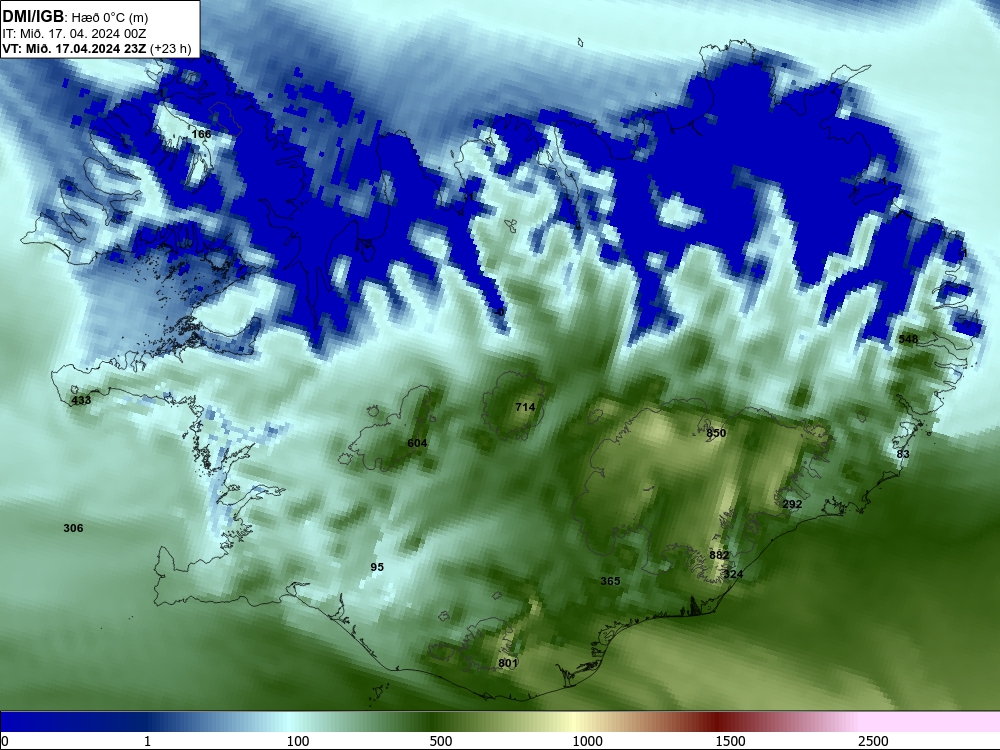
Task: Click the 324 value on the map
Action: [x=733, y=575]
